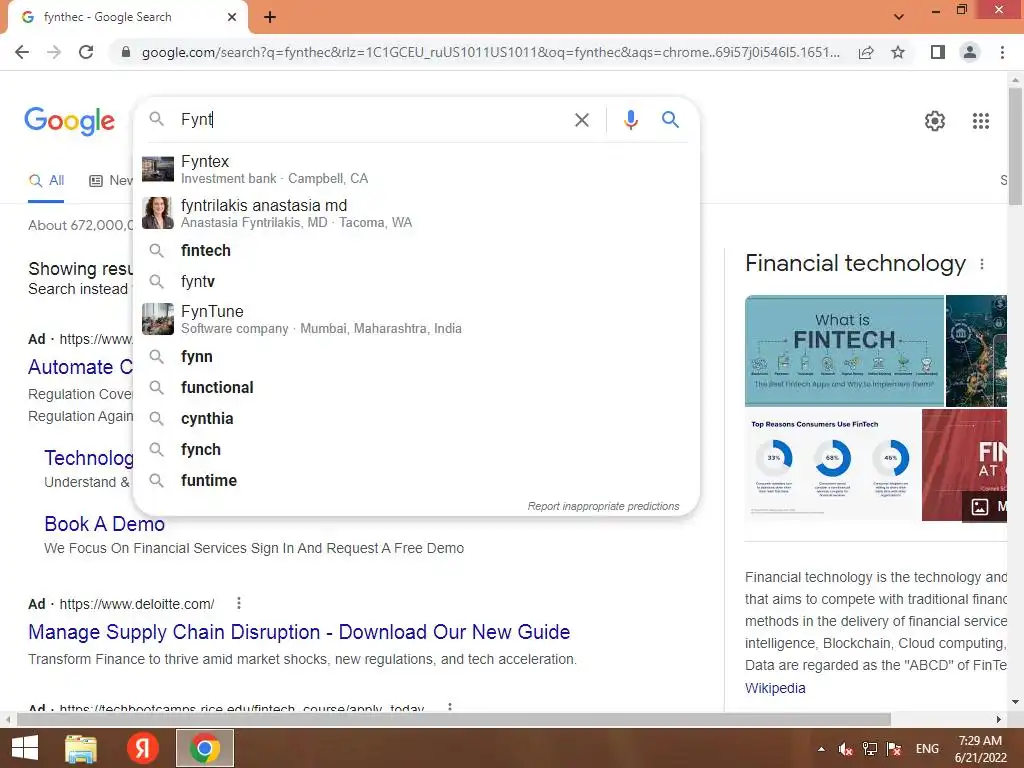Viewport: 1024px width, 768px height.
Task: Select the FynTune software company suggestion
Action: click(x=416, y=319)
